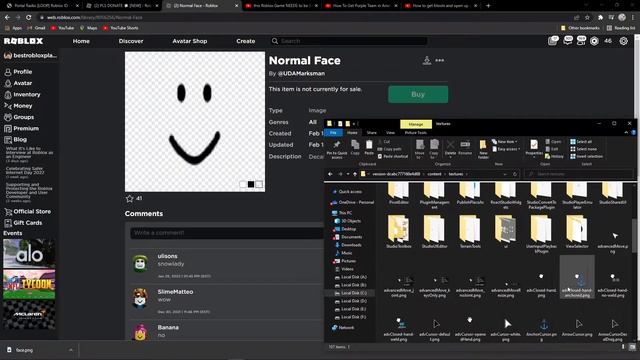Viewport: 640px width, 360px height.
Task: Open Avatar in Roblox sidebar
Action: pyautogui.click(x=18, y=83)
